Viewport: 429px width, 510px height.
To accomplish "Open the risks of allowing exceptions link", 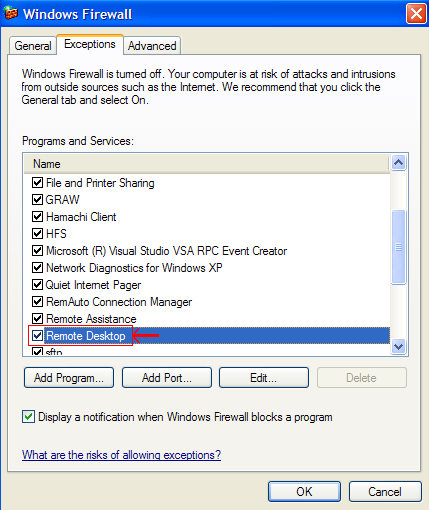I will point(121,455).
